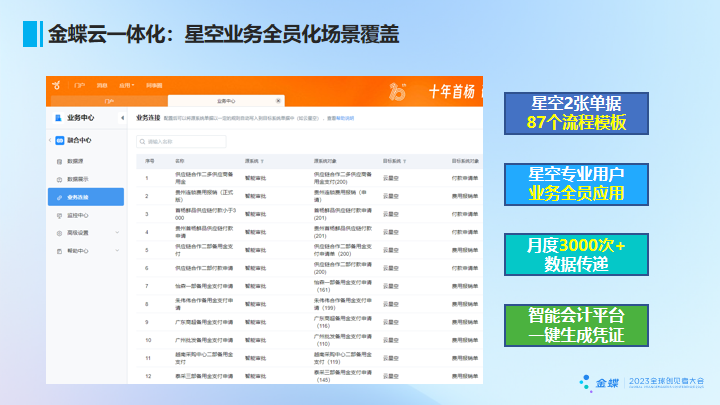720x405 pixels.
Task: Click the 目标系统对象 column header
Action: [x=465, y=161]
